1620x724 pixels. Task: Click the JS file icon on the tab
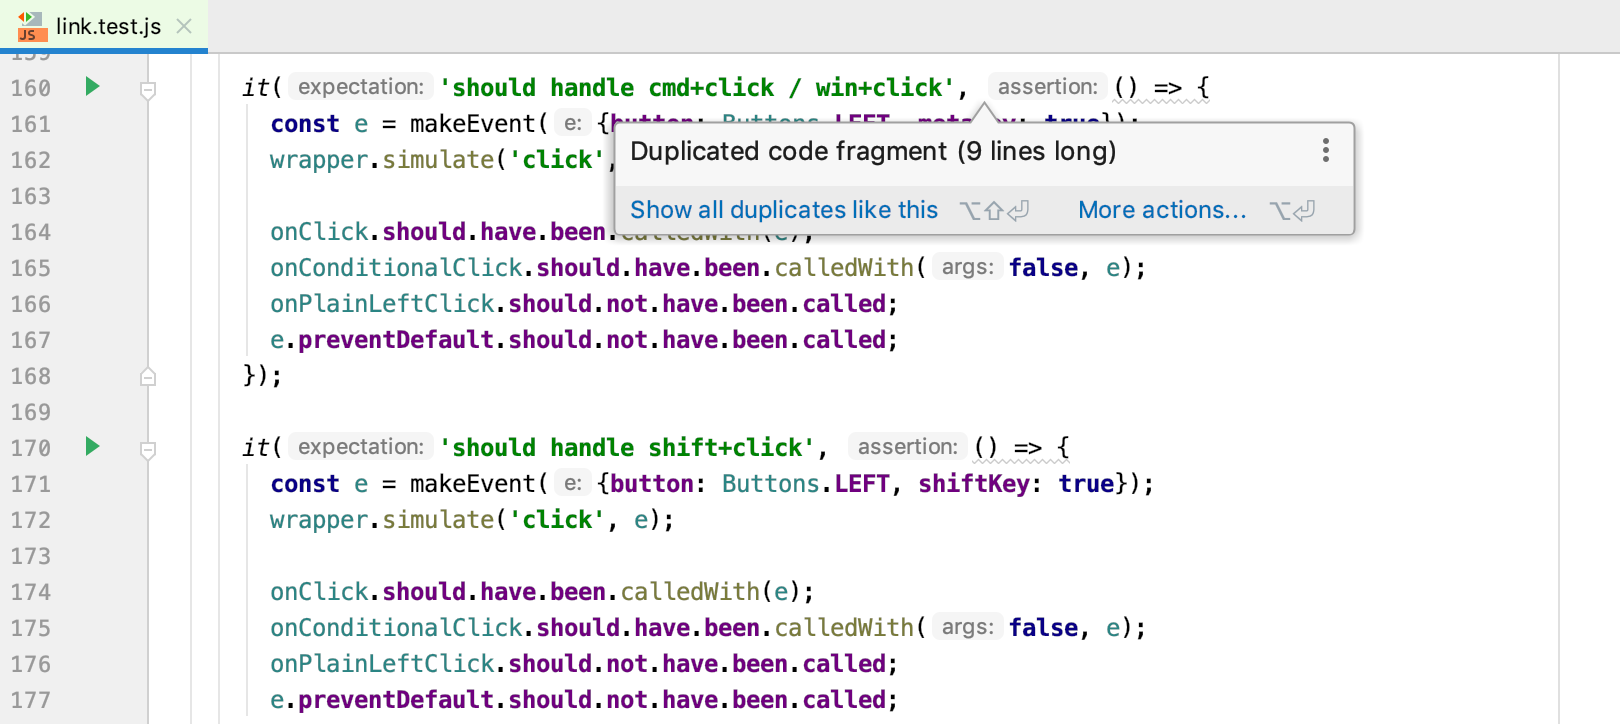pos(31,26)
